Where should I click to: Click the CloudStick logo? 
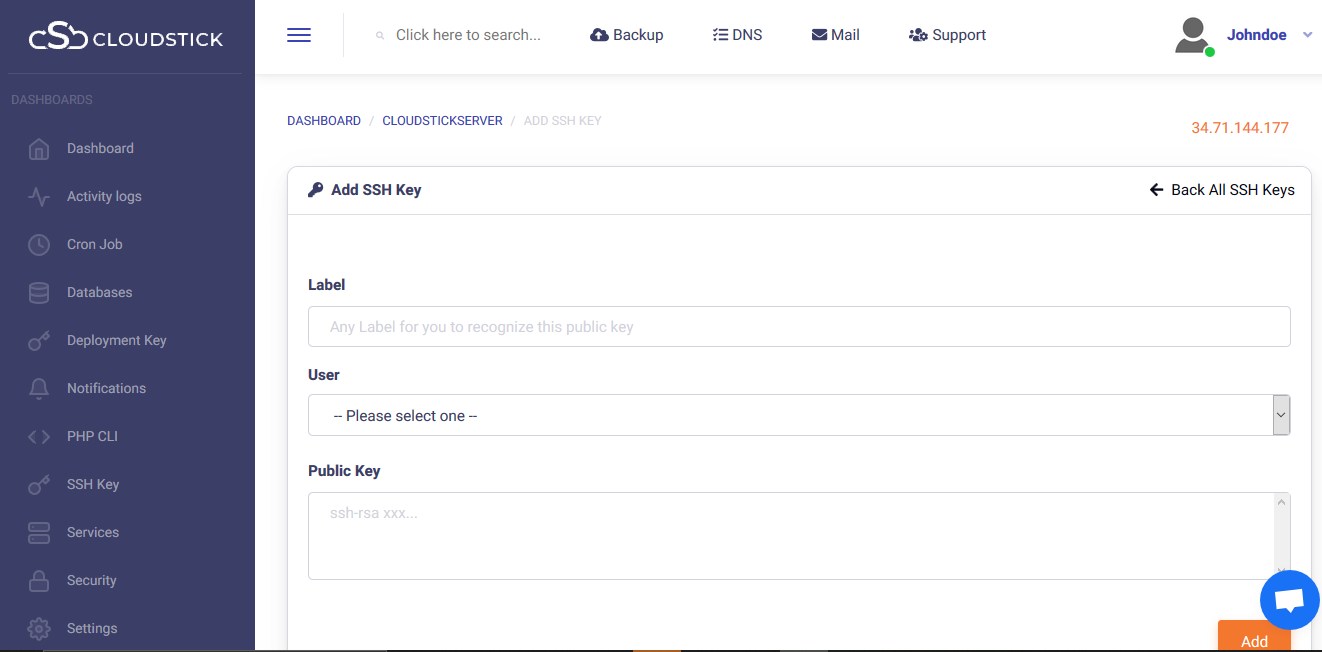126,38
